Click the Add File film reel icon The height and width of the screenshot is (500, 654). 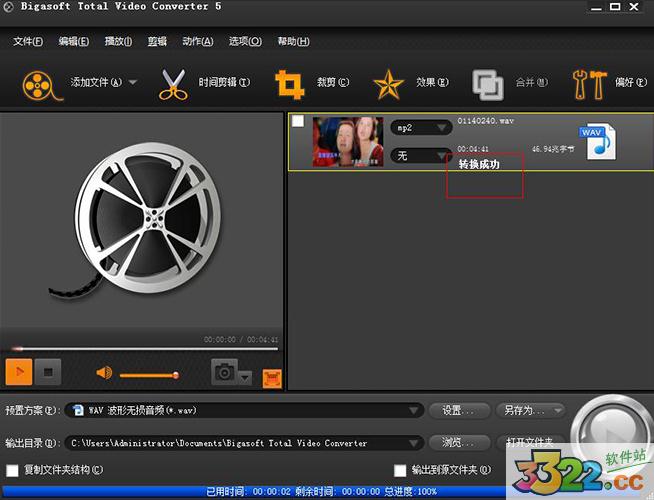pos(42,85)
